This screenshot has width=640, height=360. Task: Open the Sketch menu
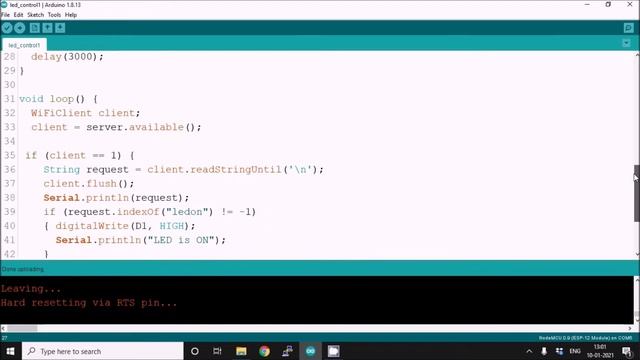pos(36,15)
